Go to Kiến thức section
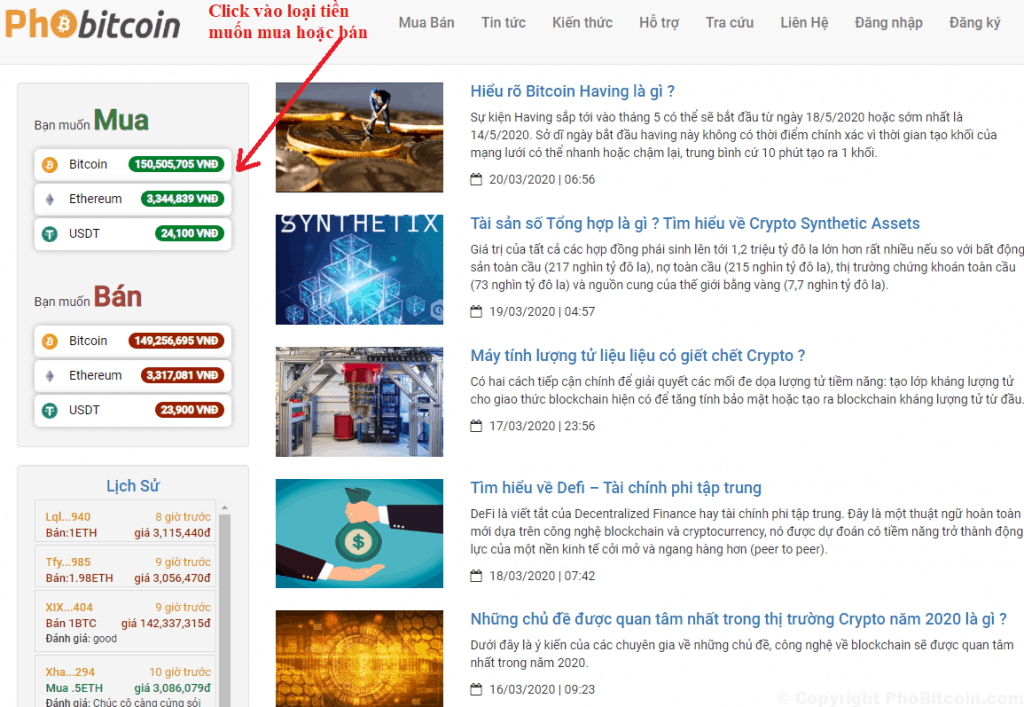The height and width of the screenshot is (707, 1024). tap(582, 23)
